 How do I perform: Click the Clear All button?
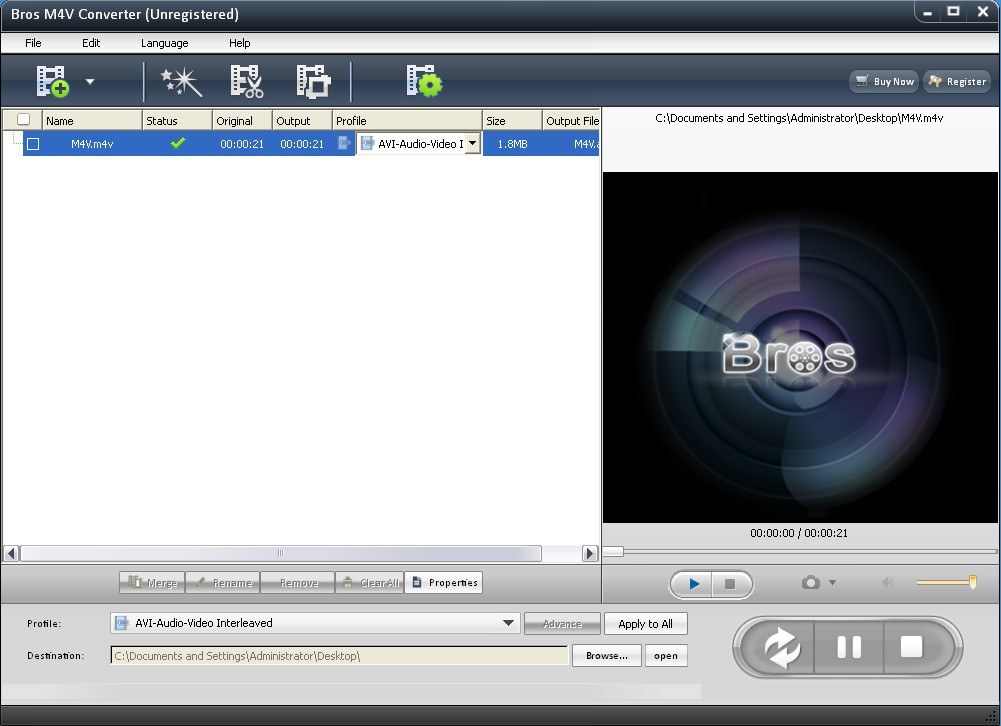tap(370, 582)
